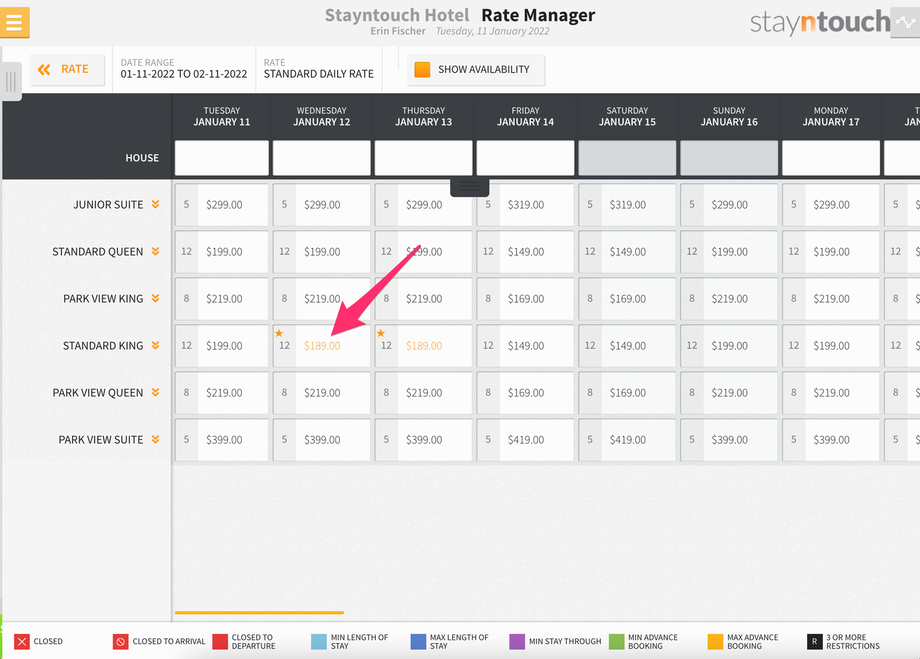Click the House cell for Monday January 17
Screen dimensions: 920x659
831,158
